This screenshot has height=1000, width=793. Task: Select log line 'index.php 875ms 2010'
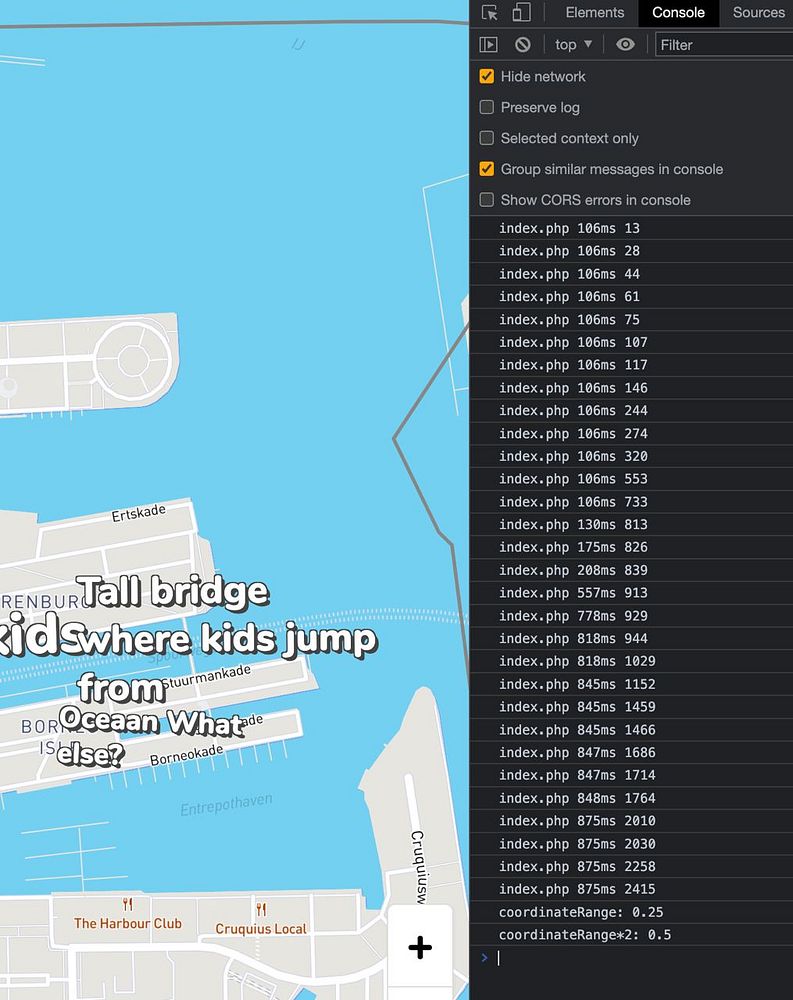coord(632,821)
